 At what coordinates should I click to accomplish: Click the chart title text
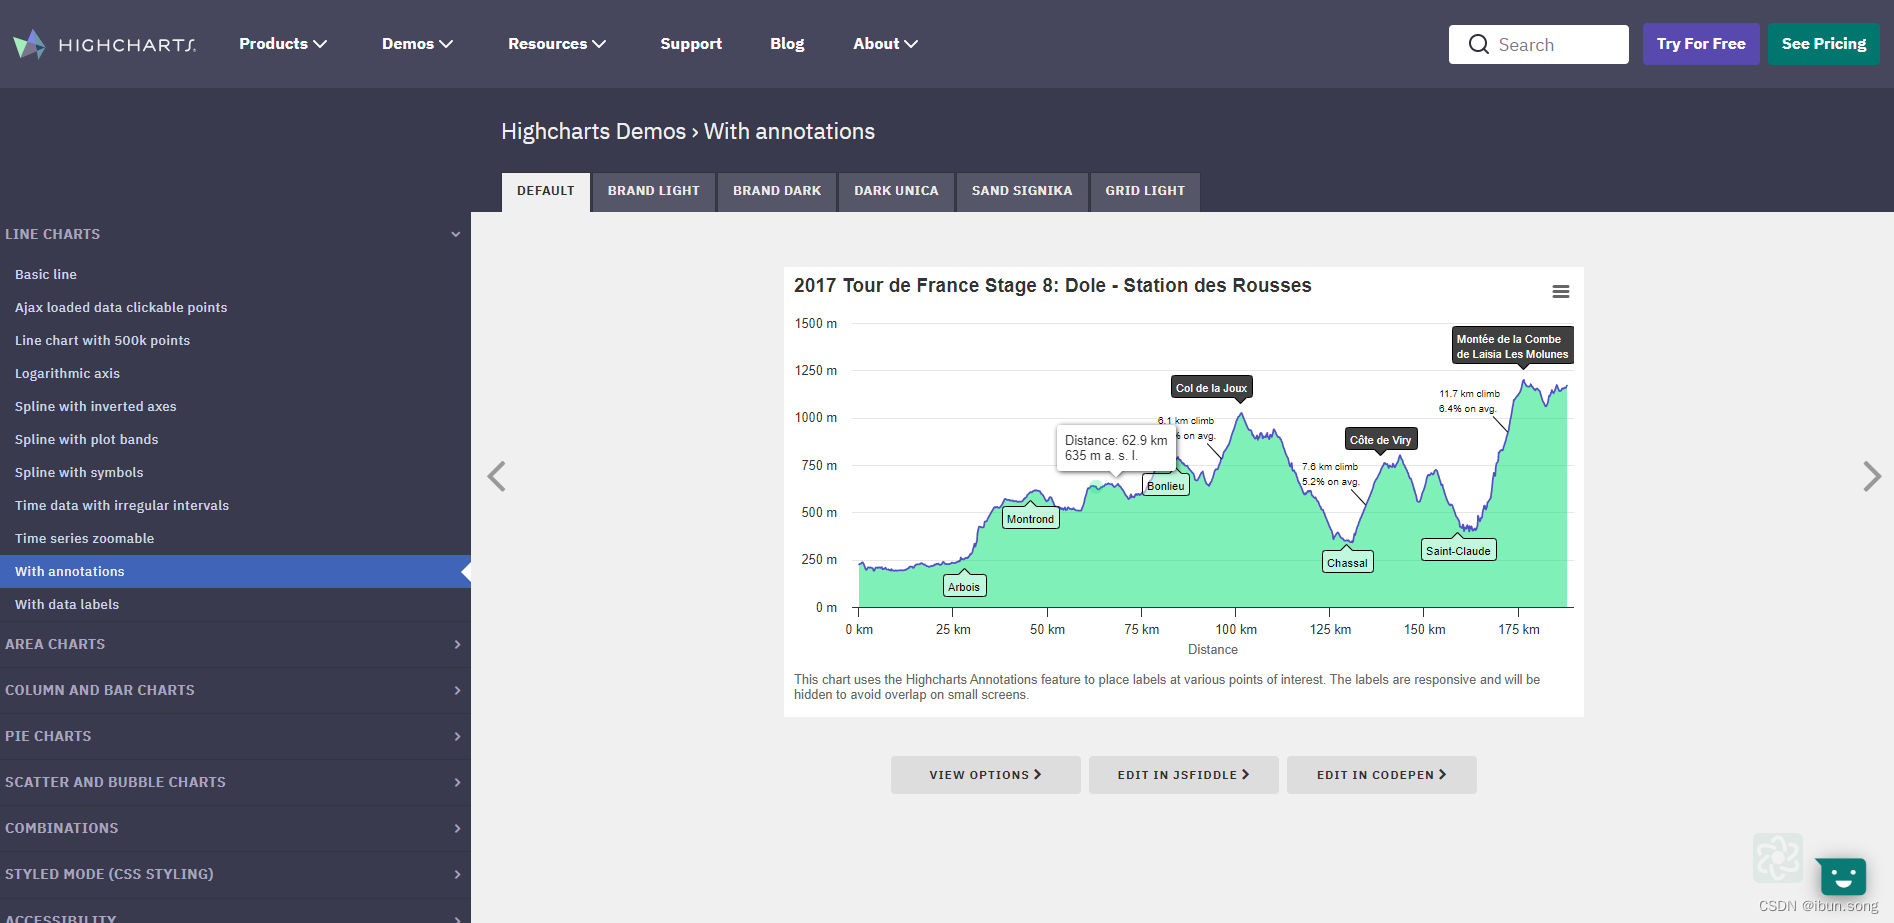pos(1052,286)
